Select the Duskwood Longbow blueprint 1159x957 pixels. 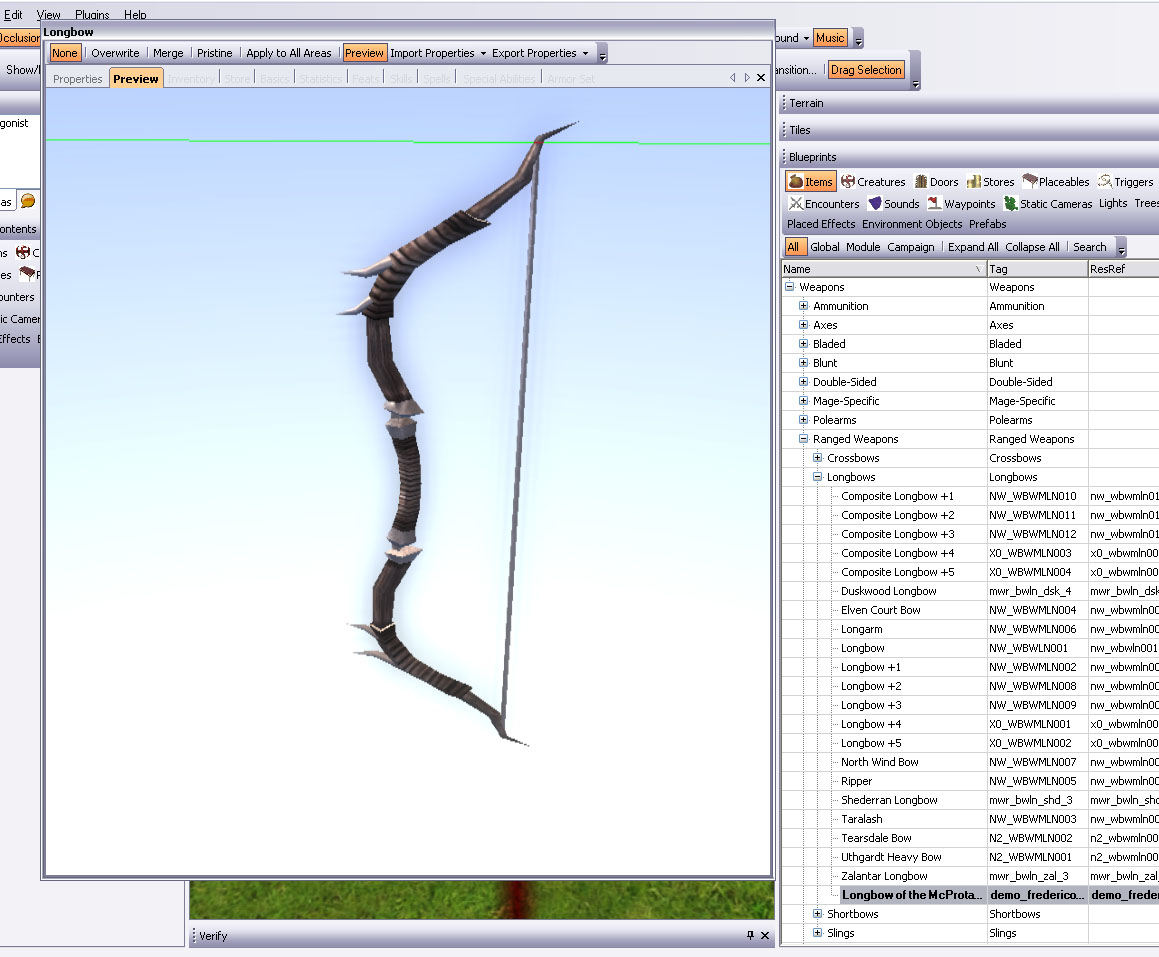coord(888,591)
